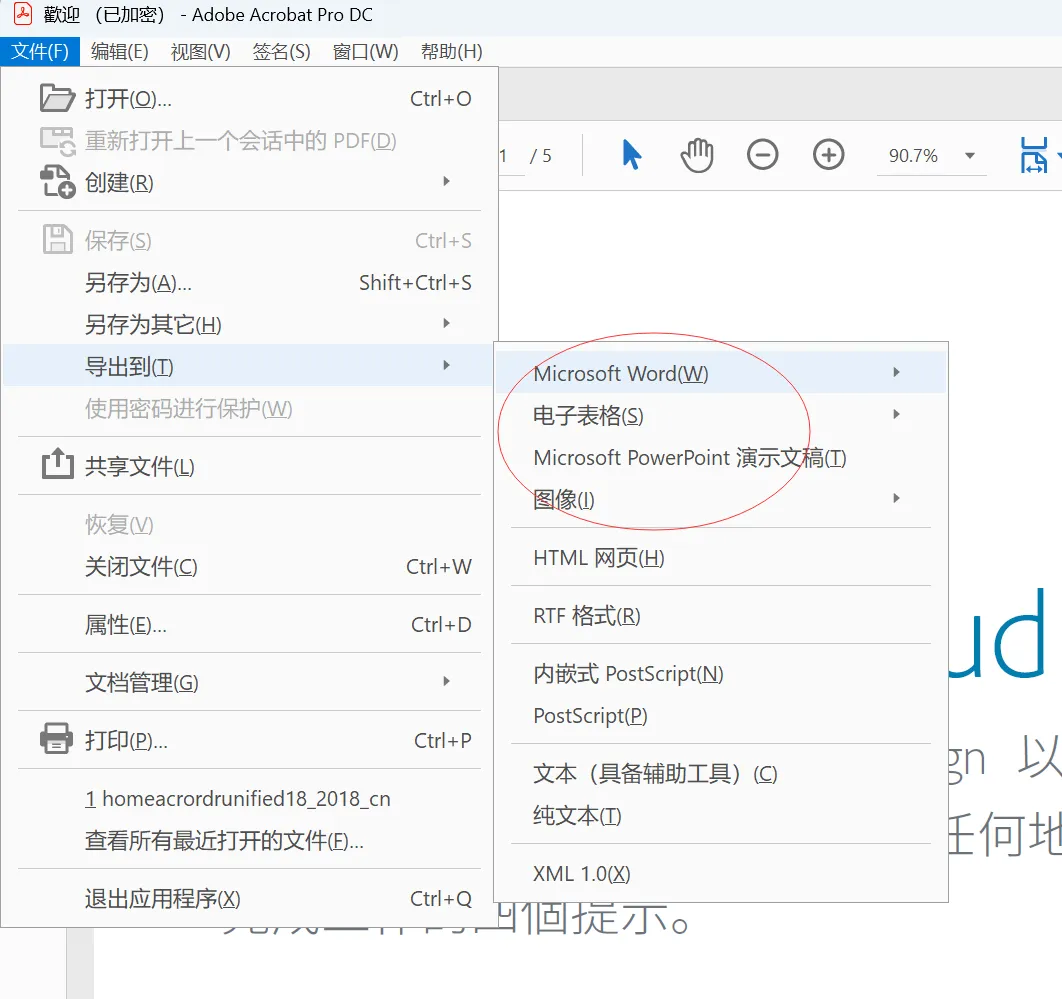Click the folder icon beside 打开(O)

[57, 99]
